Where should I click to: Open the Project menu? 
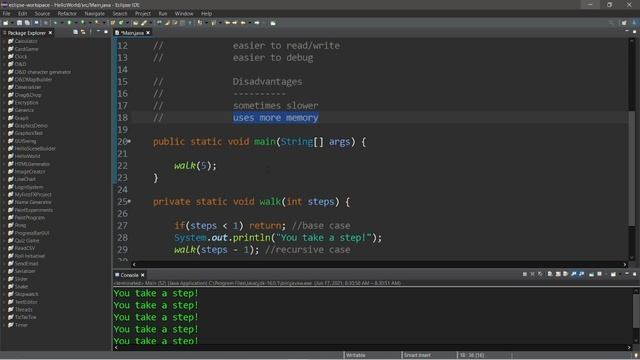coord(143,13)
